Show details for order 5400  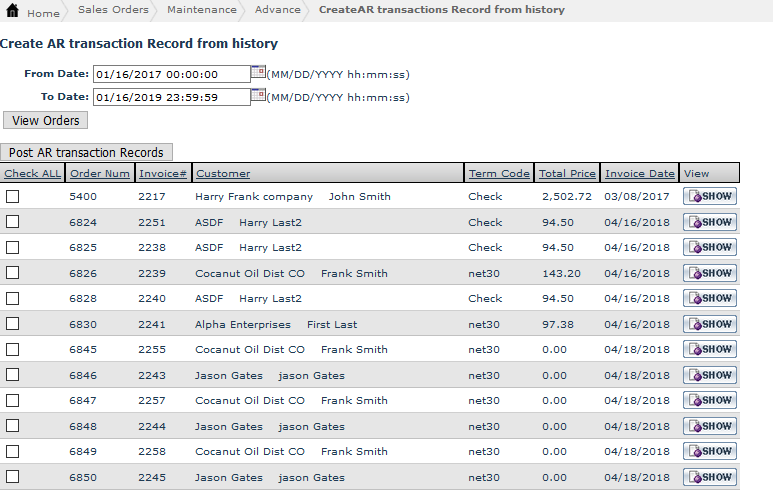[x=710, y=196]
